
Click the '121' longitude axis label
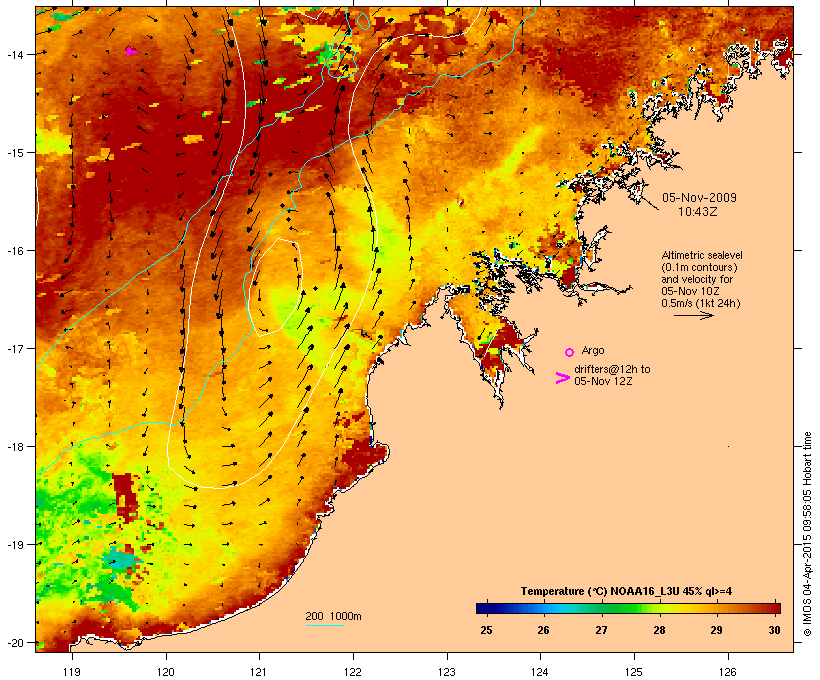point(259,672)
